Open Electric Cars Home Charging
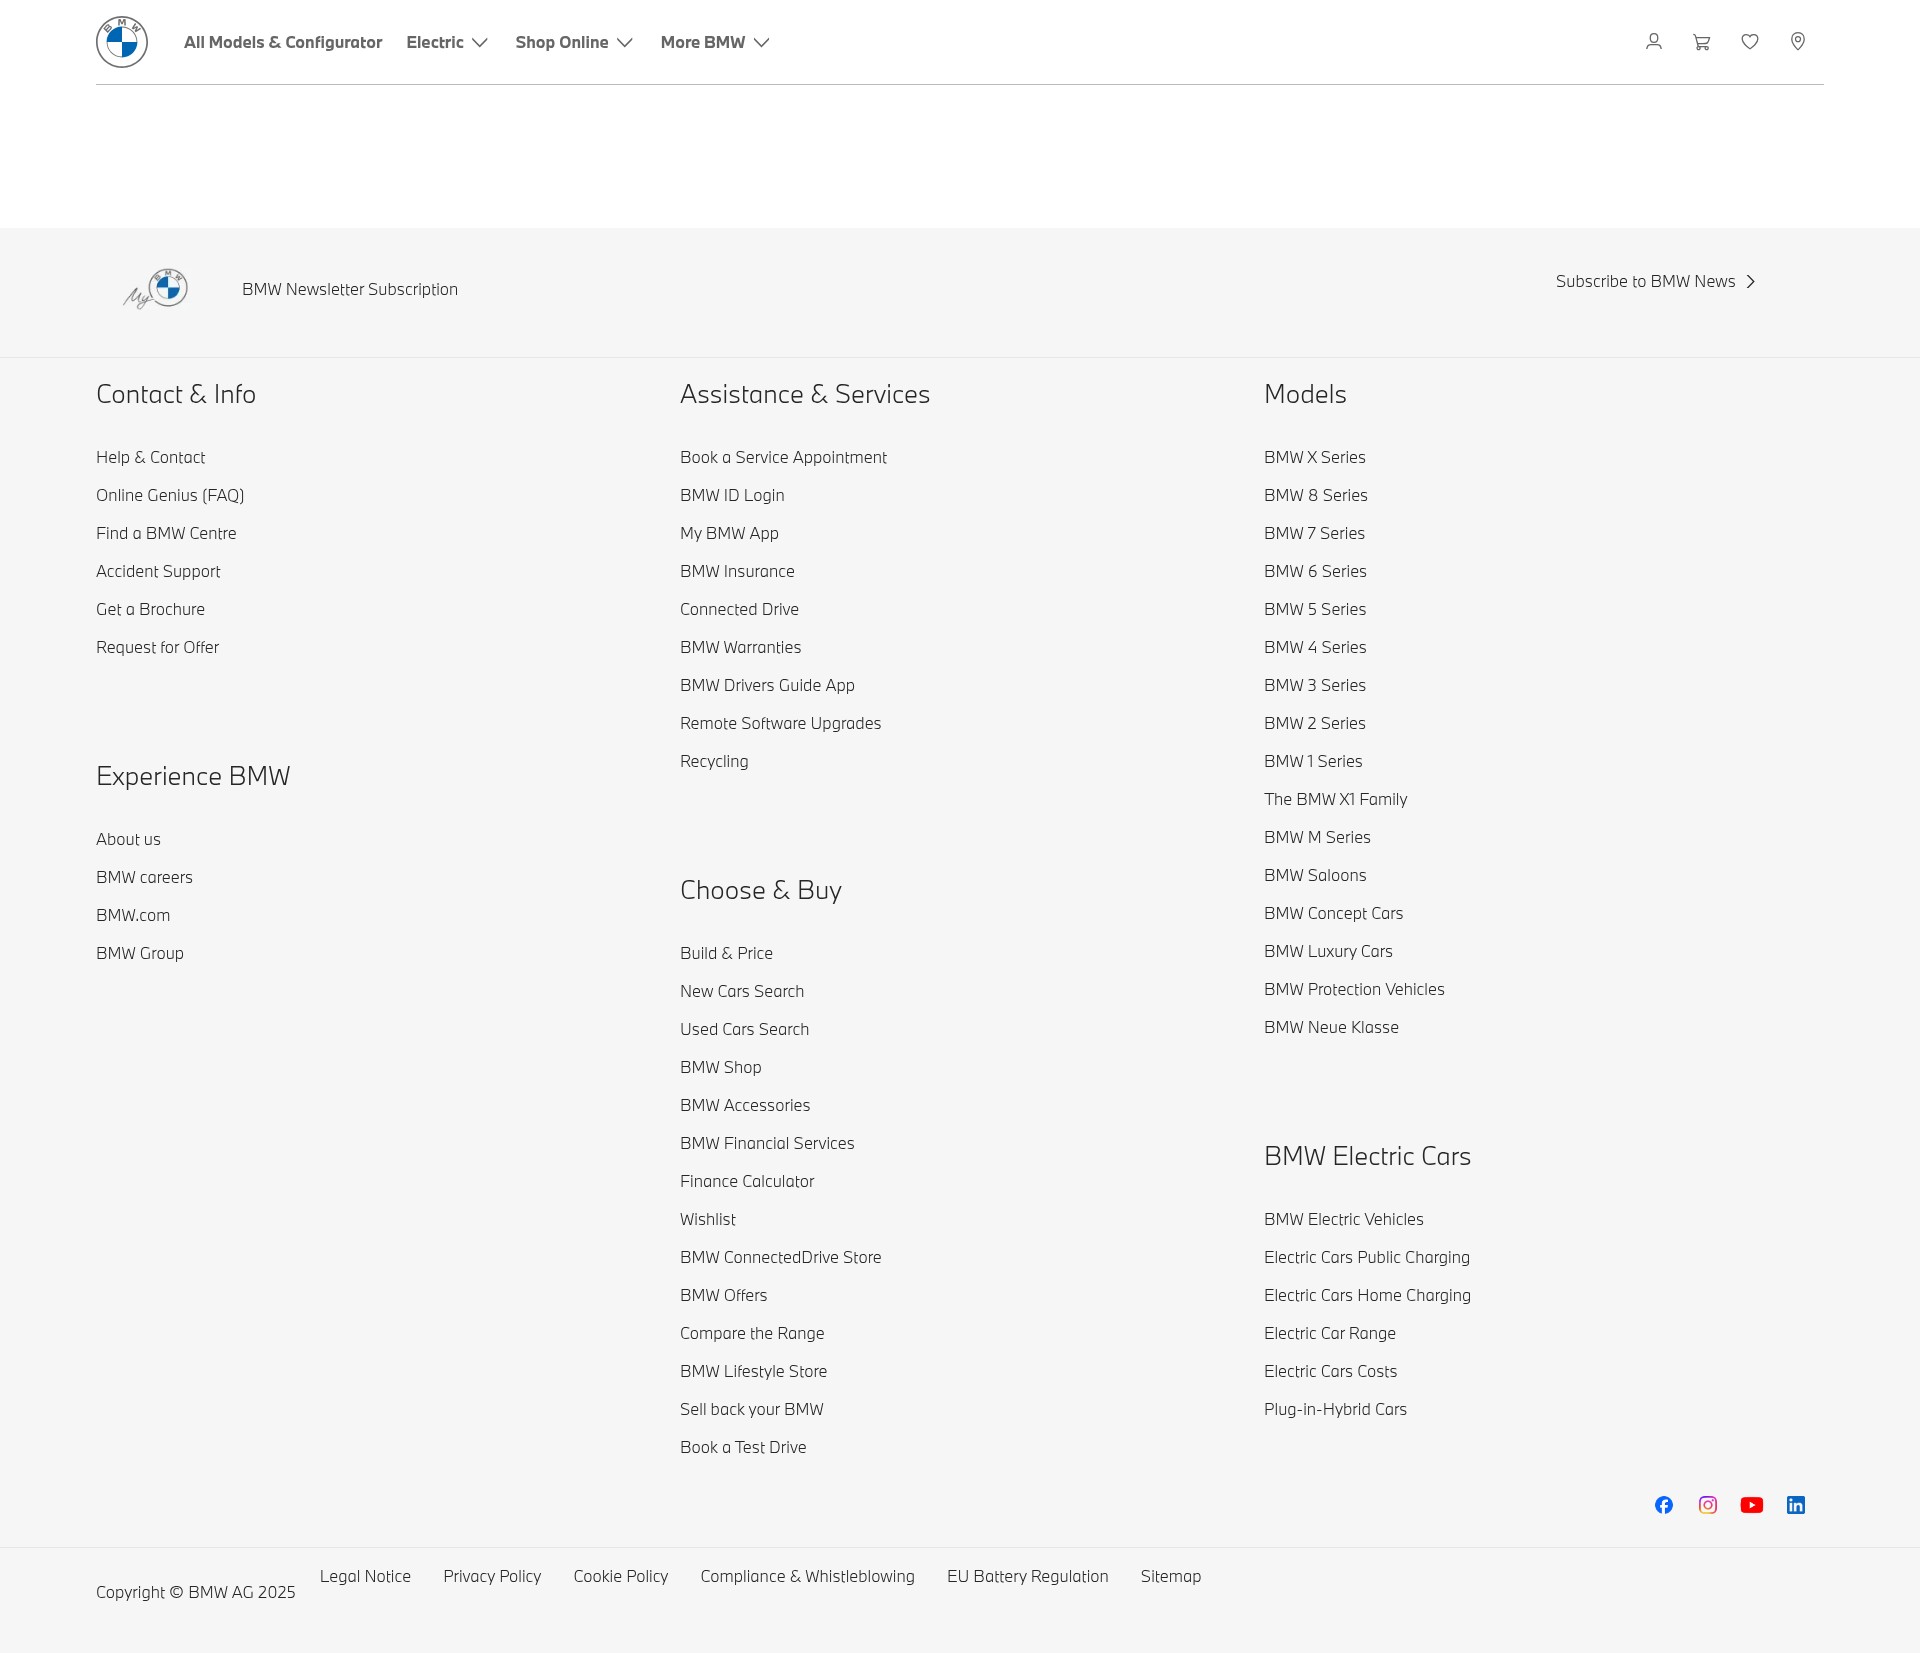Viewport: 1920px width, 1653px height. (x=1367, y=1295)
